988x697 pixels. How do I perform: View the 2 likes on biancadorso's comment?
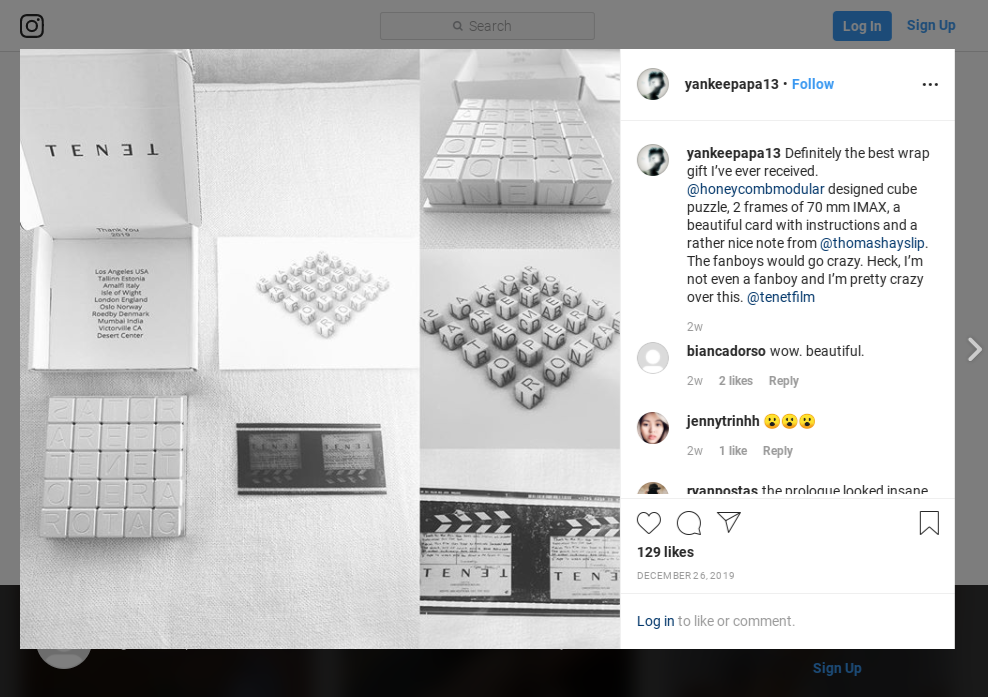coord(736,381)
